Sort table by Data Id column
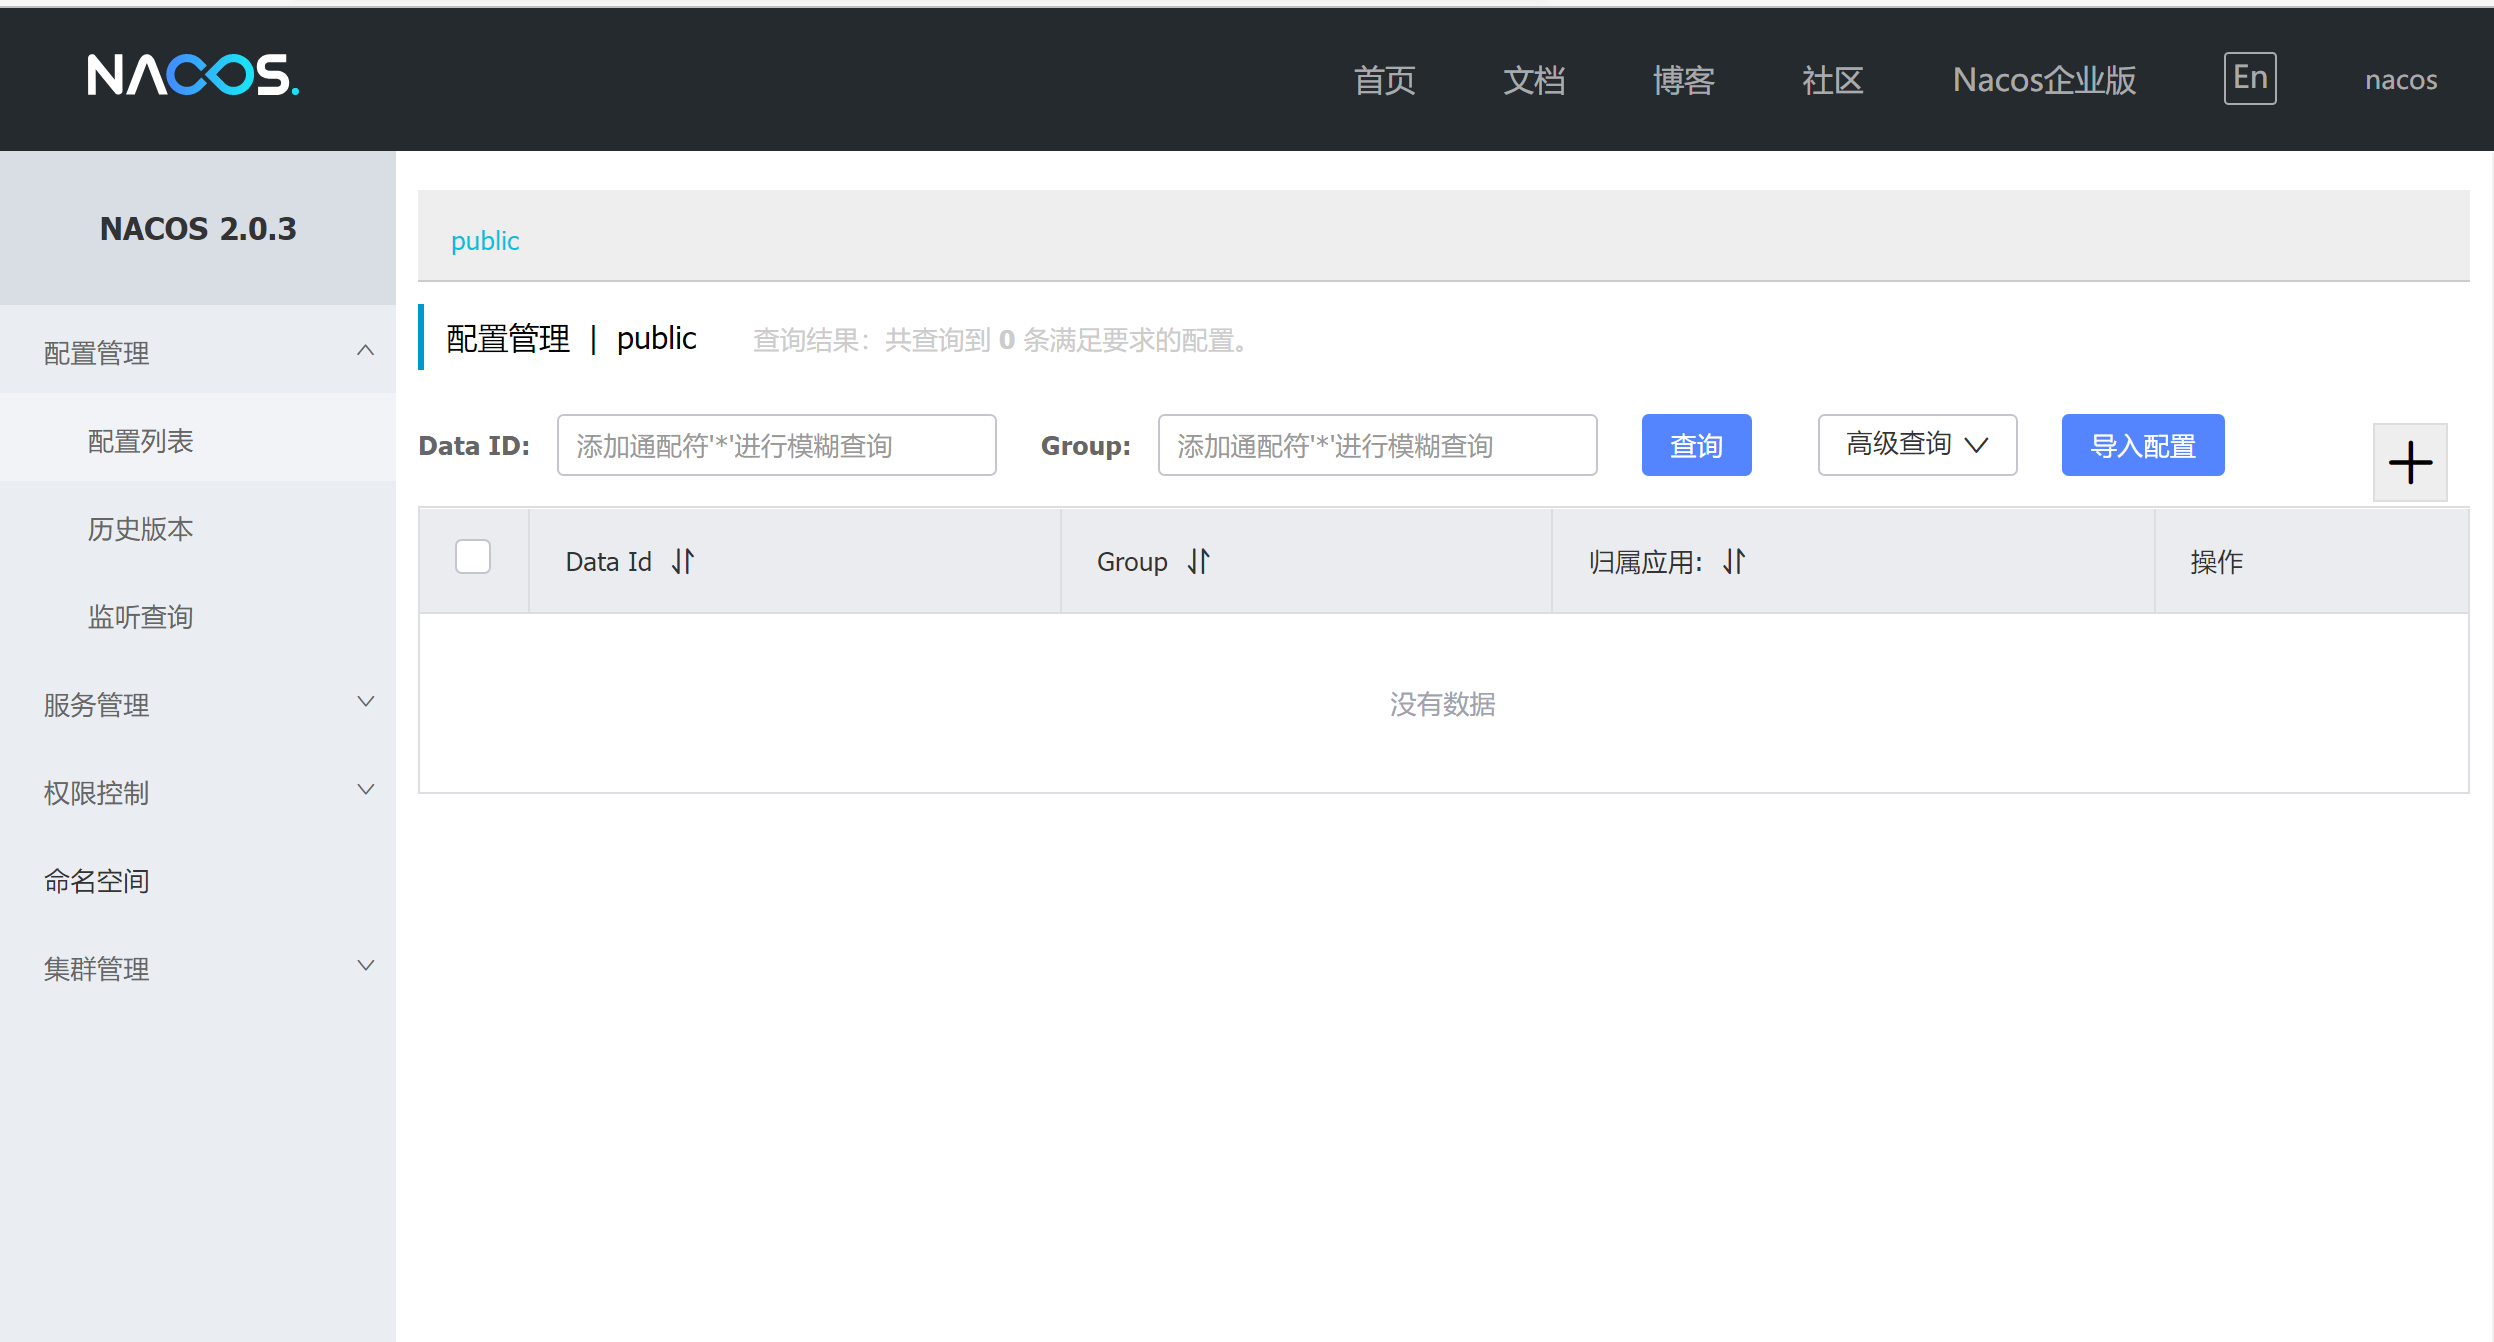The height and width of the screenshot is (1342, 2494). 683,561
